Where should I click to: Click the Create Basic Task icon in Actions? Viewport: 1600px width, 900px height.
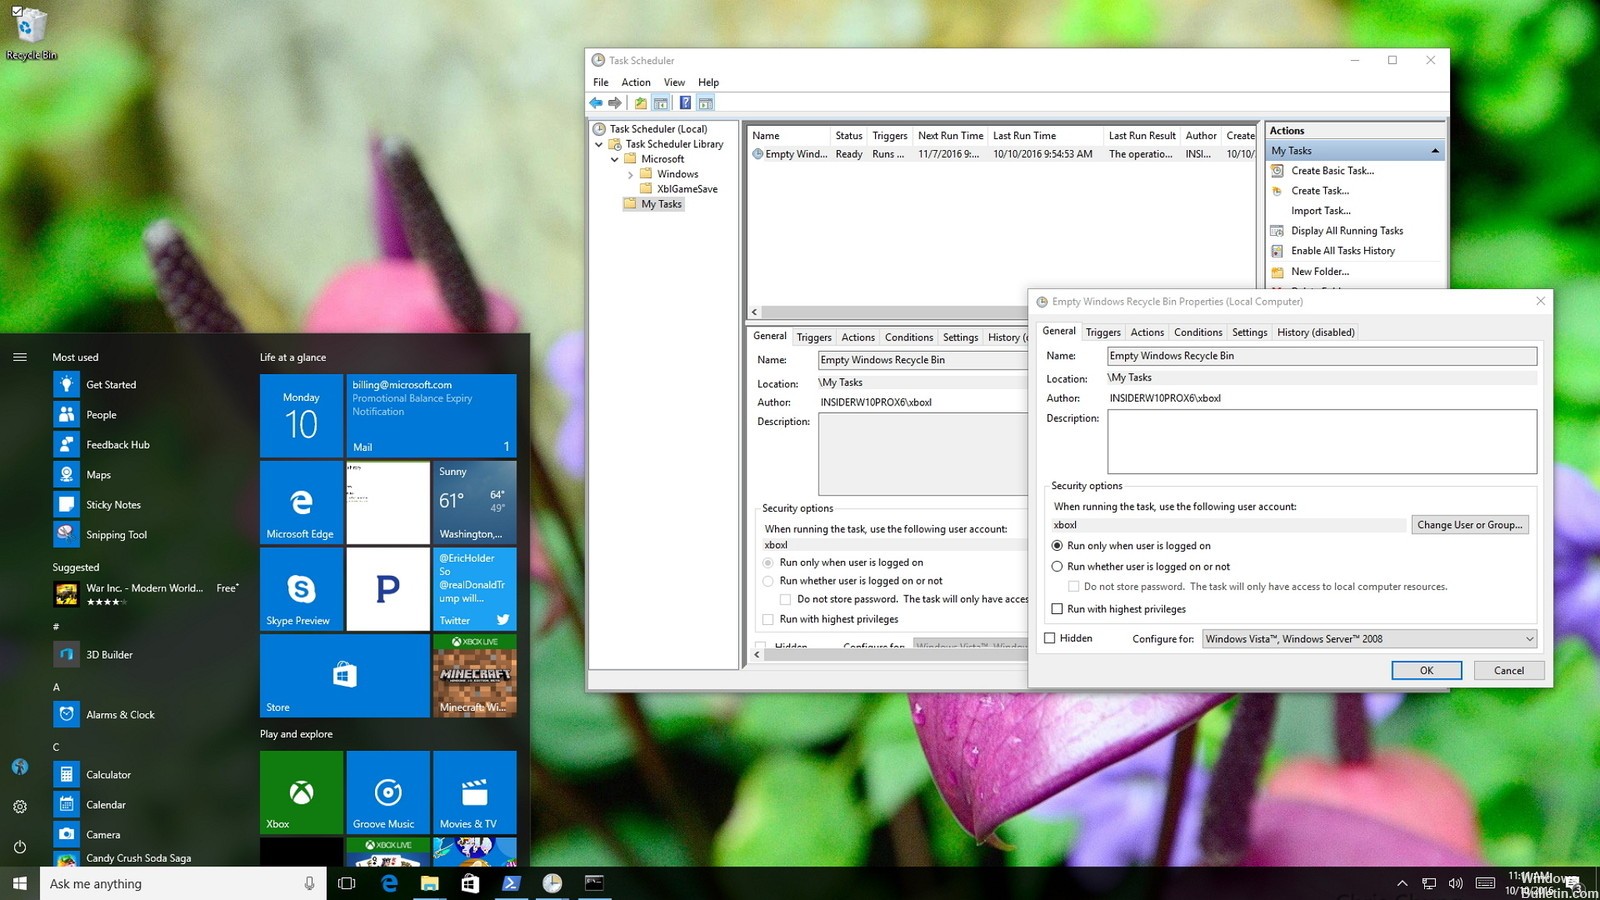click(x=1277, y=171)
